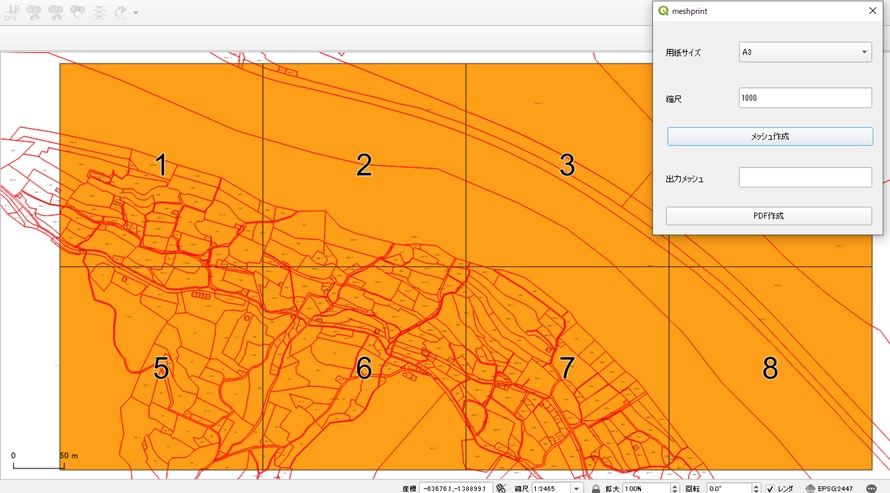
Task: Open the messages log speech bubble icon
Action: click(x=871, y=488)
